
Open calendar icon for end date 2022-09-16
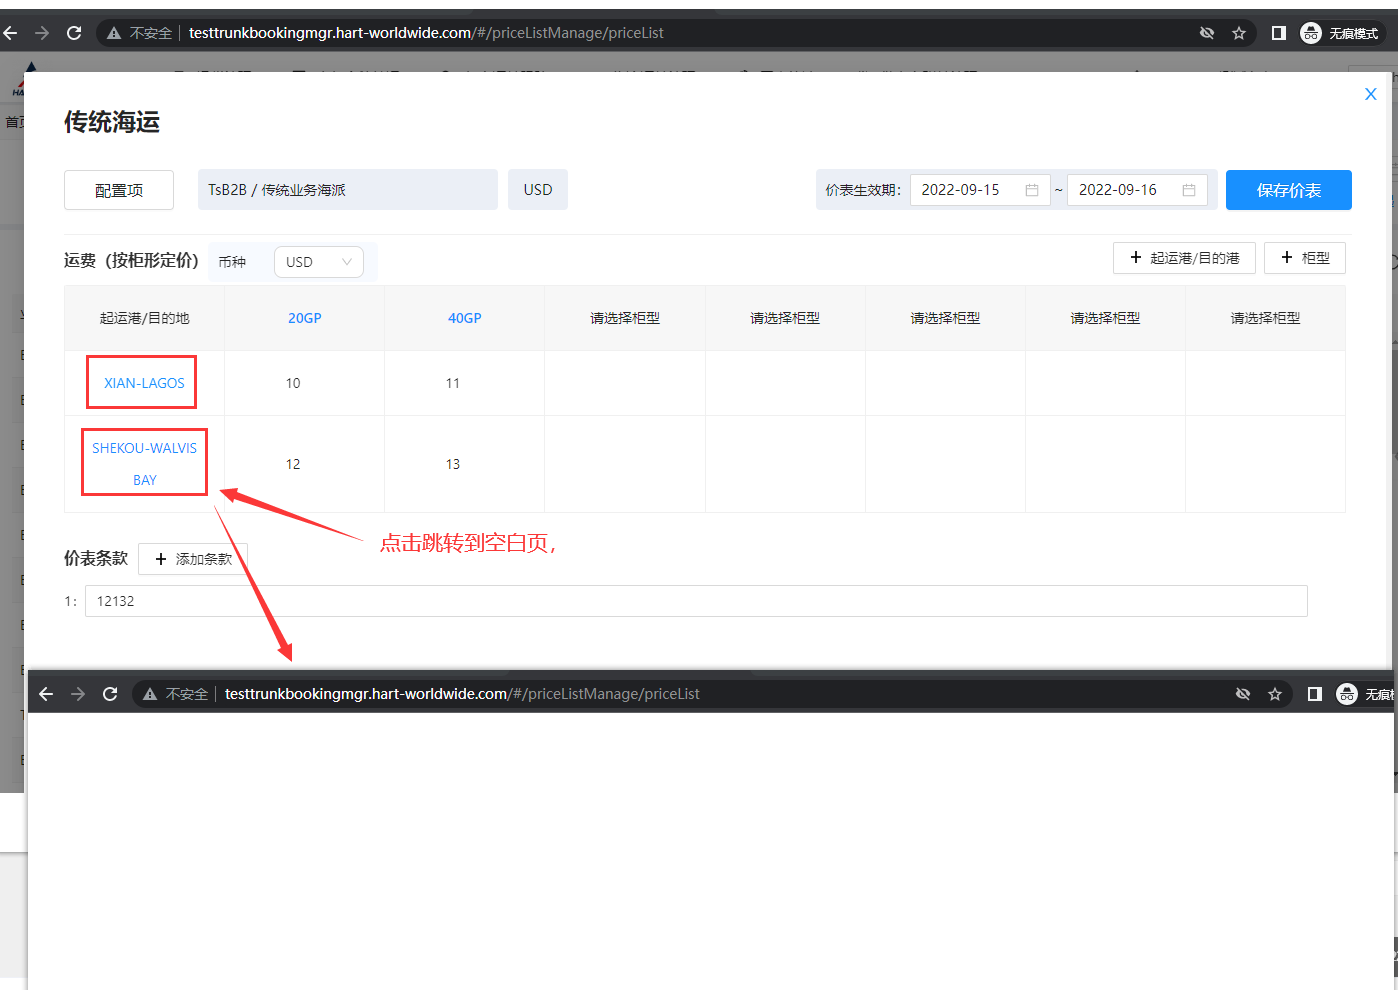click(x=1189, y=190)
